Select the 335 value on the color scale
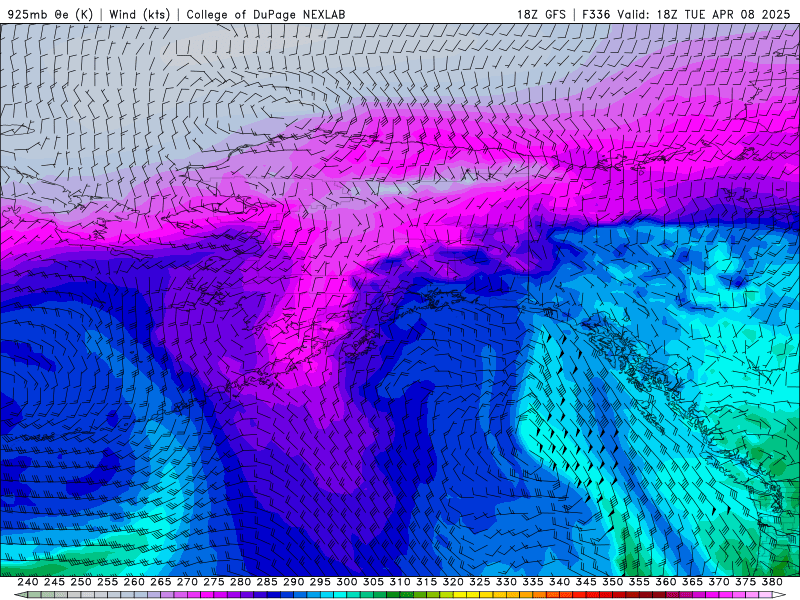The height and width of the screenshot is (600, 800). 533,582
